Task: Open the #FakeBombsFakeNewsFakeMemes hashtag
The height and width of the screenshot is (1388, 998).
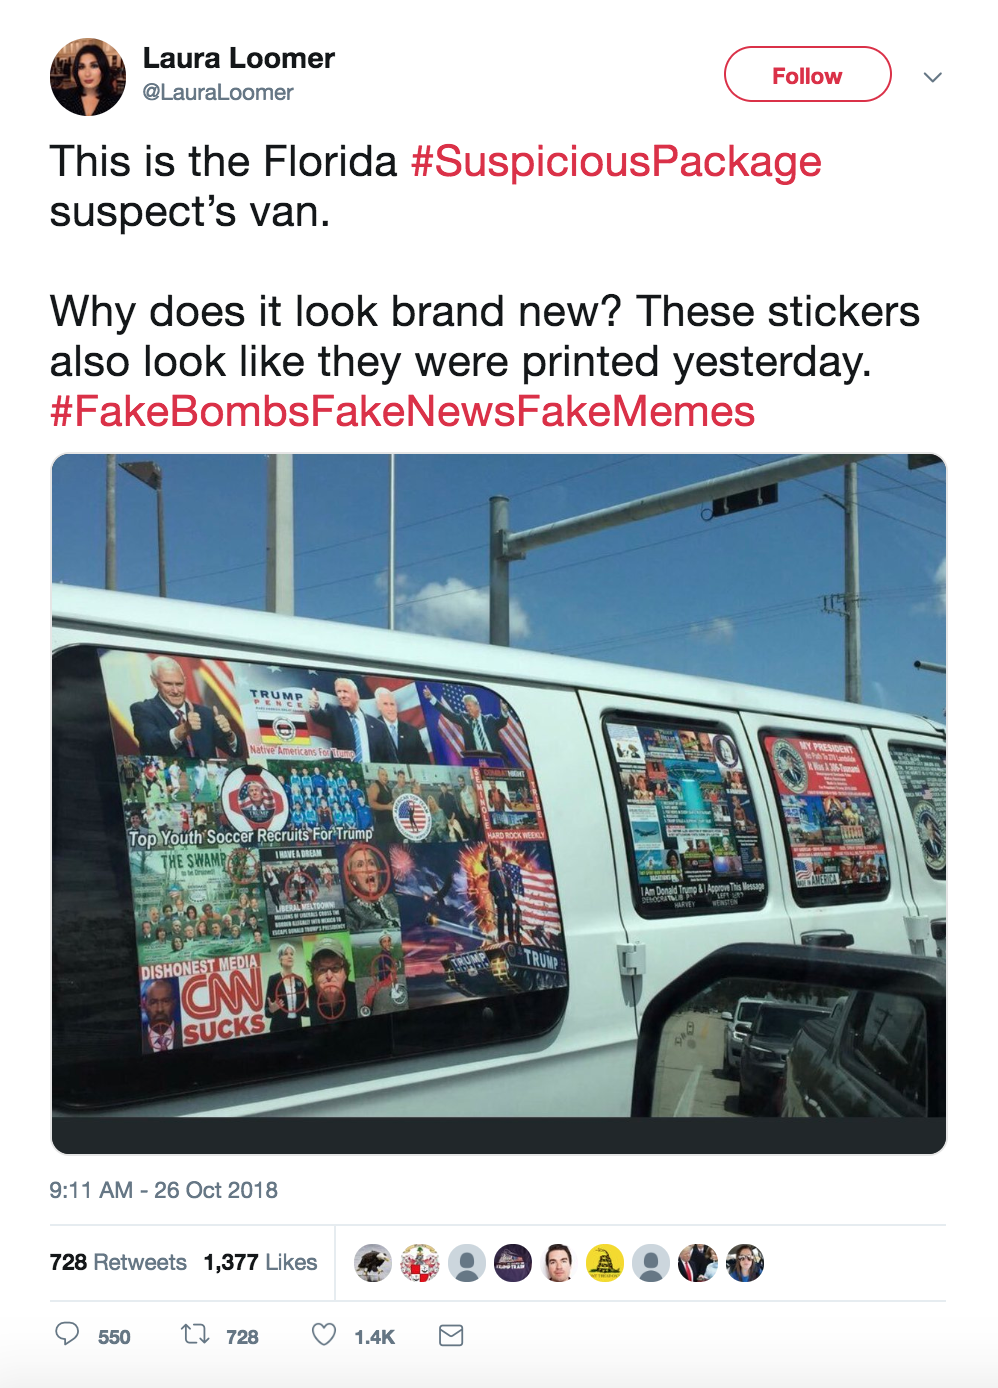Action: [x=402, y=412]
